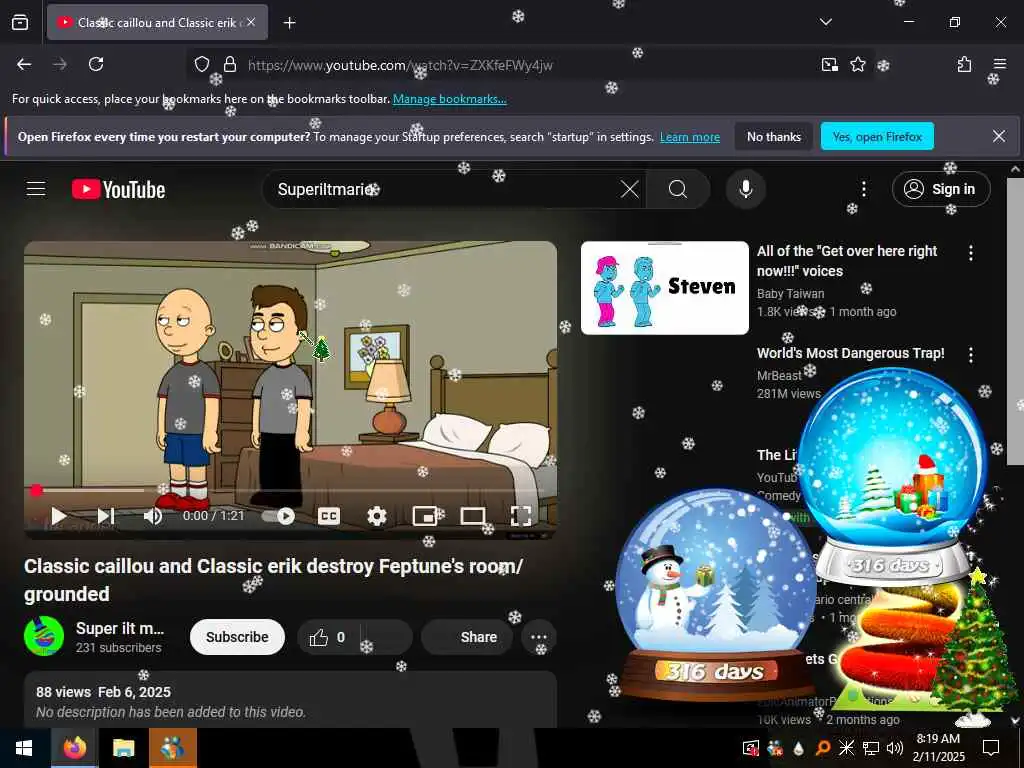Subscribe to the Super ilt channel
Viewport: 1024px width, 768px height.
[237, 637]
